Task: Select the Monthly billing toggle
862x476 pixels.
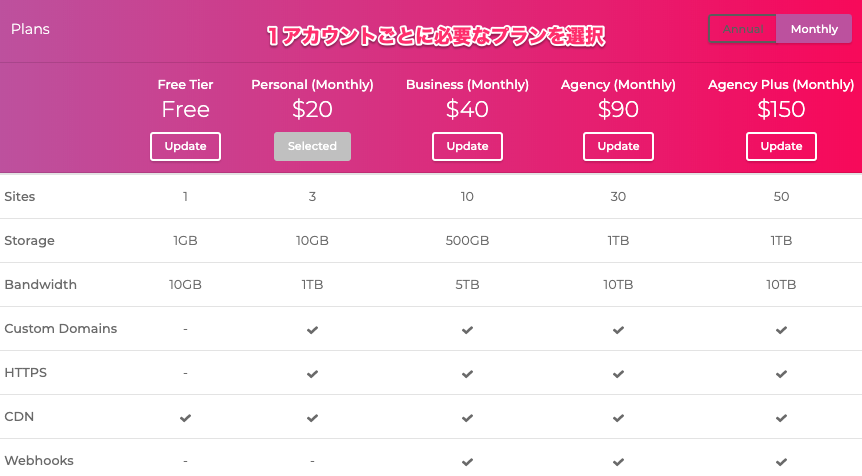Action: (814, 29)
